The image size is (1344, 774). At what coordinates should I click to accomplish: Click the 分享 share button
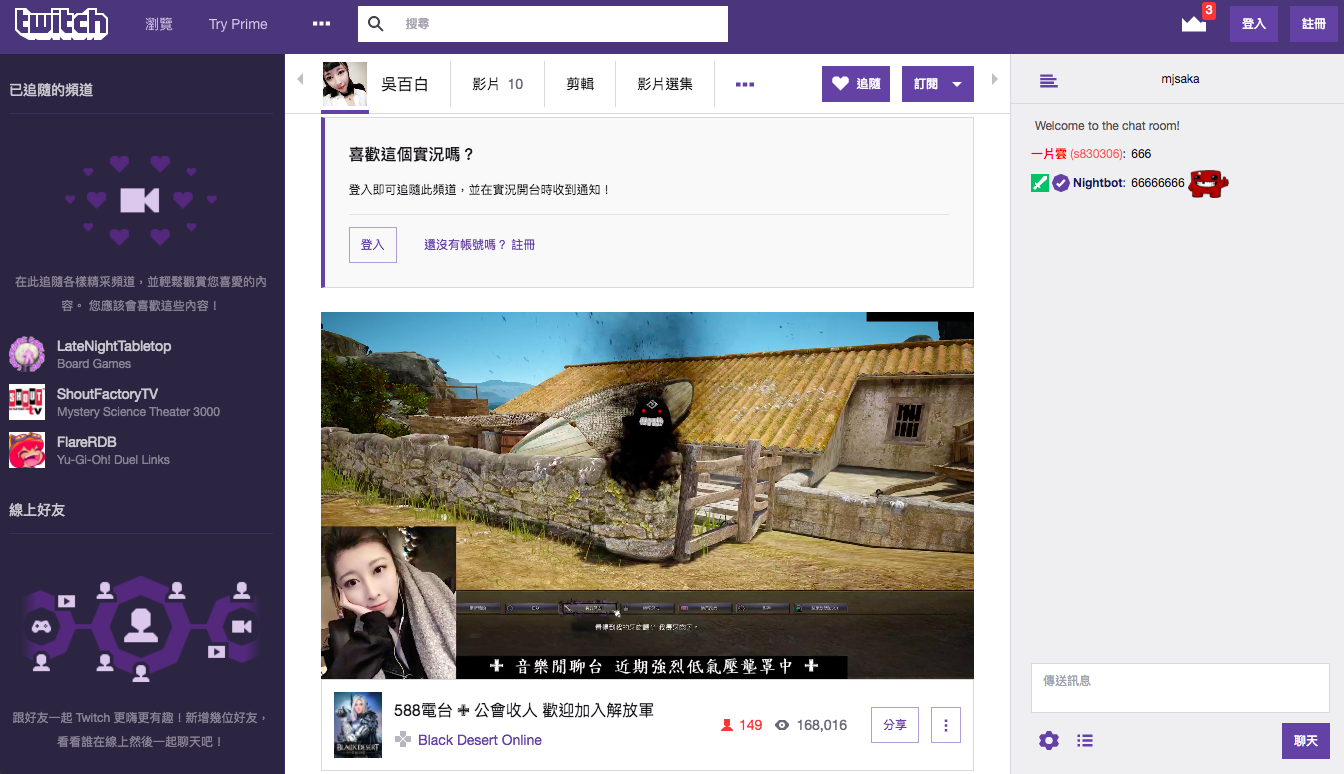(894, 725)
